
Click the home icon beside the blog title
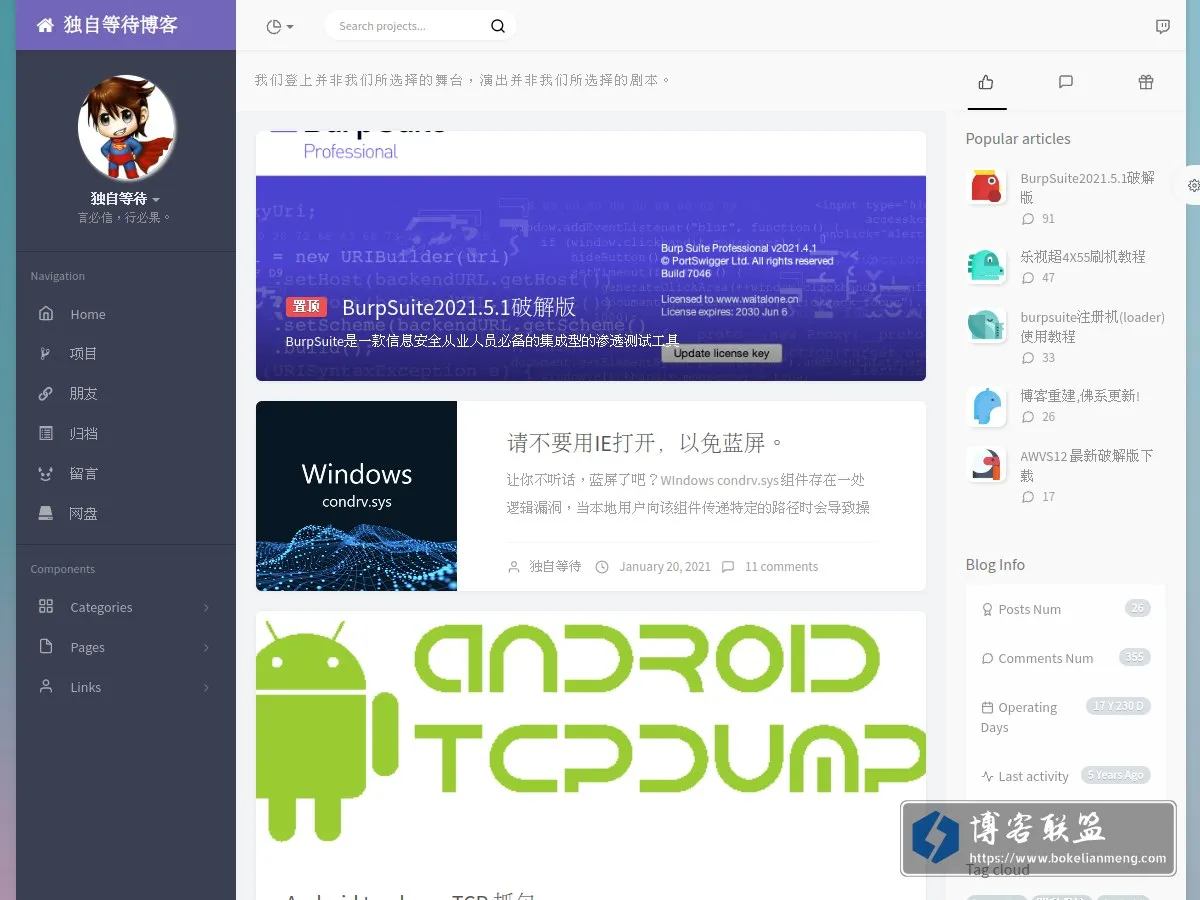tap(45, 26)
